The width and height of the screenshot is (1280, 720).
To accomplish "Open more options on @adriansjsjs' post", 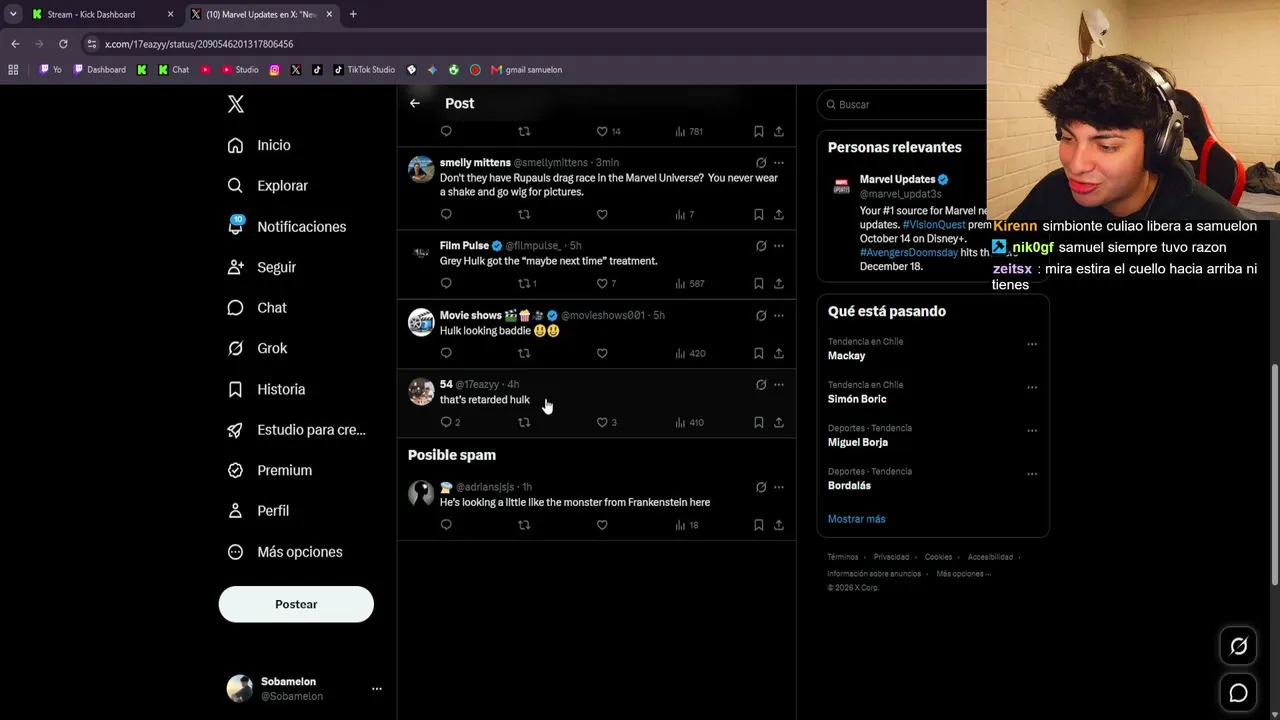I will (779, 488).
